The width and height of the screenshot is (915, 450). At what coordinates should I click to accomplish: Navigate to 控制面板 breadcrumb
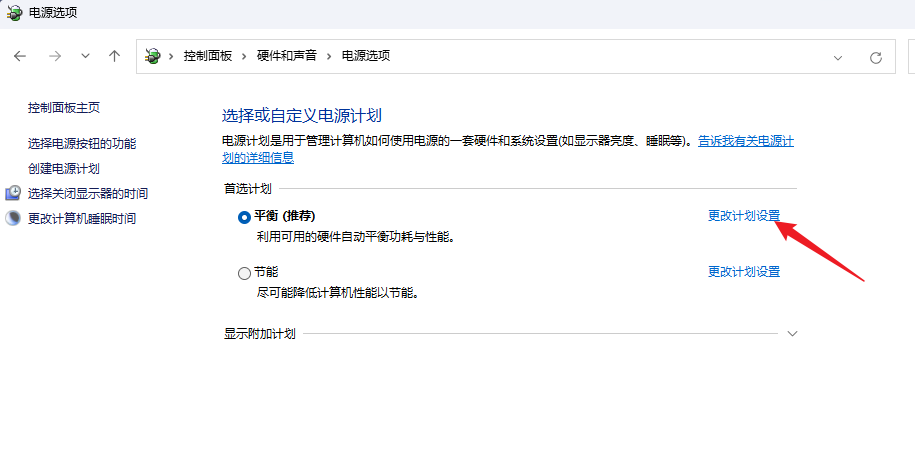(208, 56)
